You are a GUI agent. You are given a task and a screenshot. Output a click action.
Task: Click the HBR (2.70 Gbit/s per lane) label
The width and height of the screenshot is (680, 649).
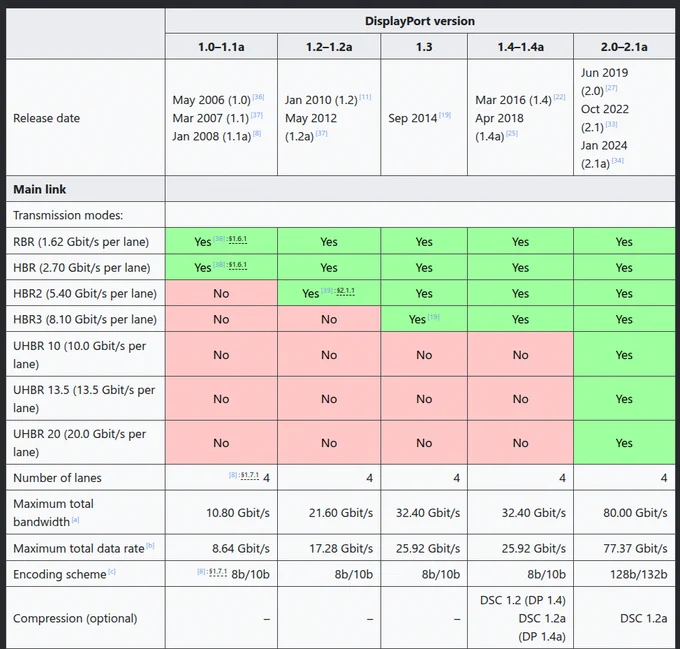click(x=82, y=267)
